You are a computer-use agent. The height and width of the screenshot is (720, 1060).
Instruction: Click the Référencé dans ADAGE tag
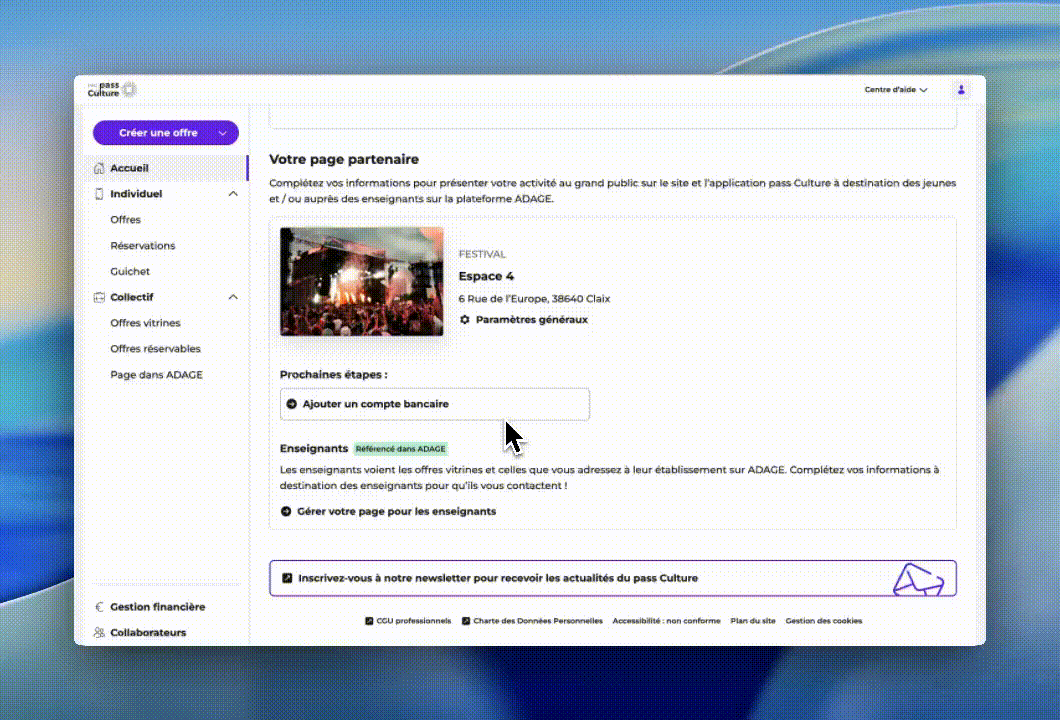pos(400,449)
